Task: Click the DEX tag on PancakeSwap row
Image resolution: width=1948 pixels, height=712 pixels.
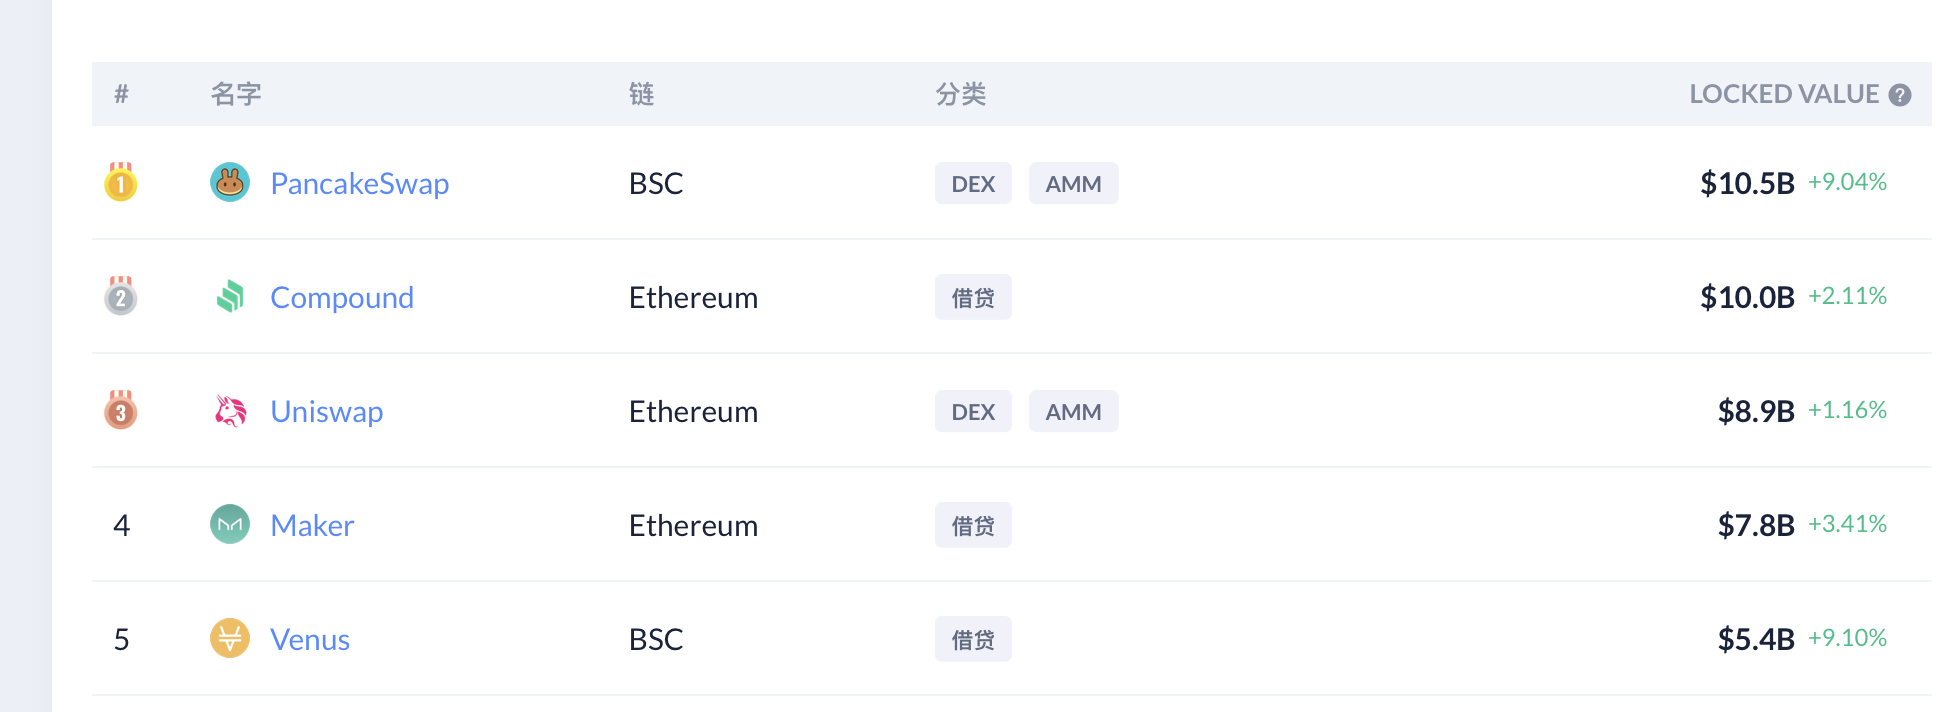Action: [972, 183]
